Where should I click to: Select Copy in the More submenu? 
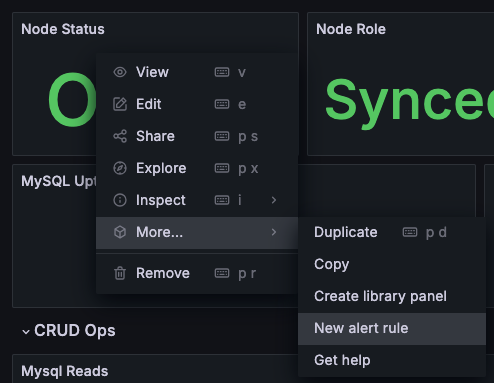tap(392, 264)
